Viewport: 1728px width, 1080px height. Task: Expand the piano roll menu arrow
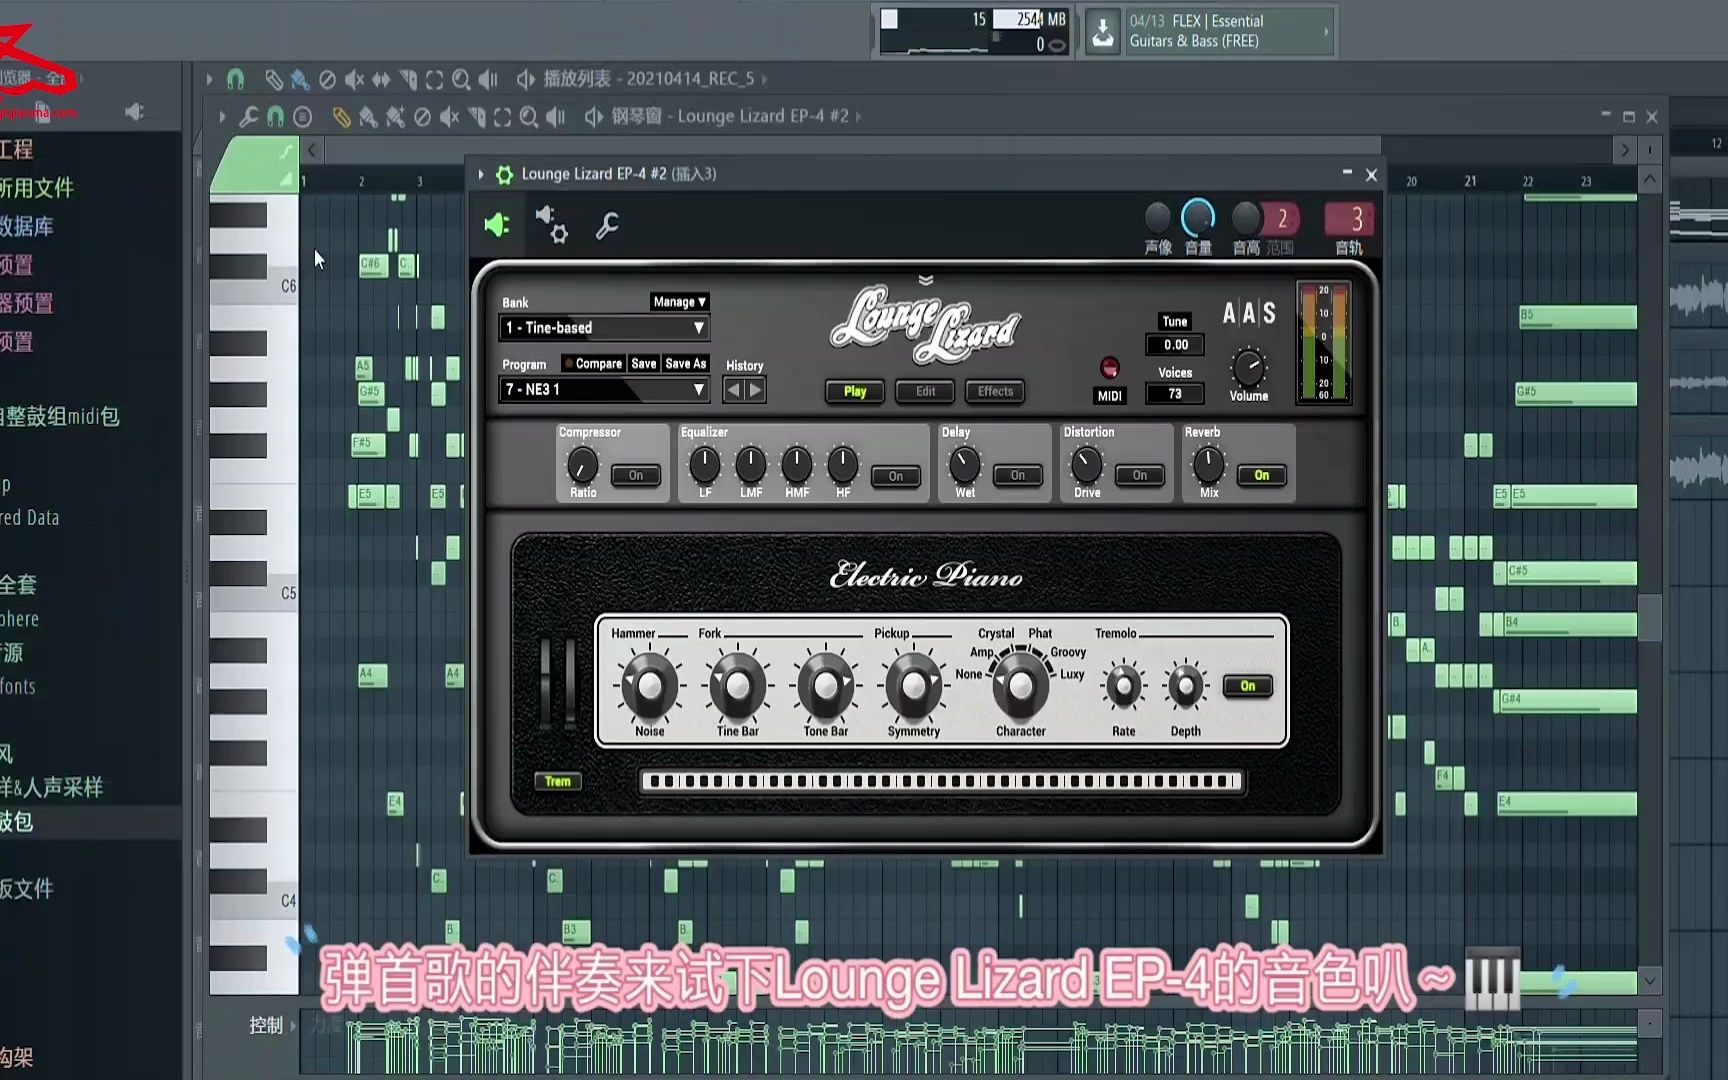[222, 117]
